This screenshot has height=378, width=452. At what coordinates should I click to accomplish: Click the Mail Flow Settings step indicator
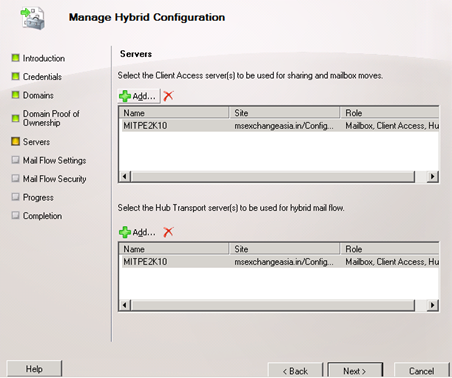tap(15, 160)
